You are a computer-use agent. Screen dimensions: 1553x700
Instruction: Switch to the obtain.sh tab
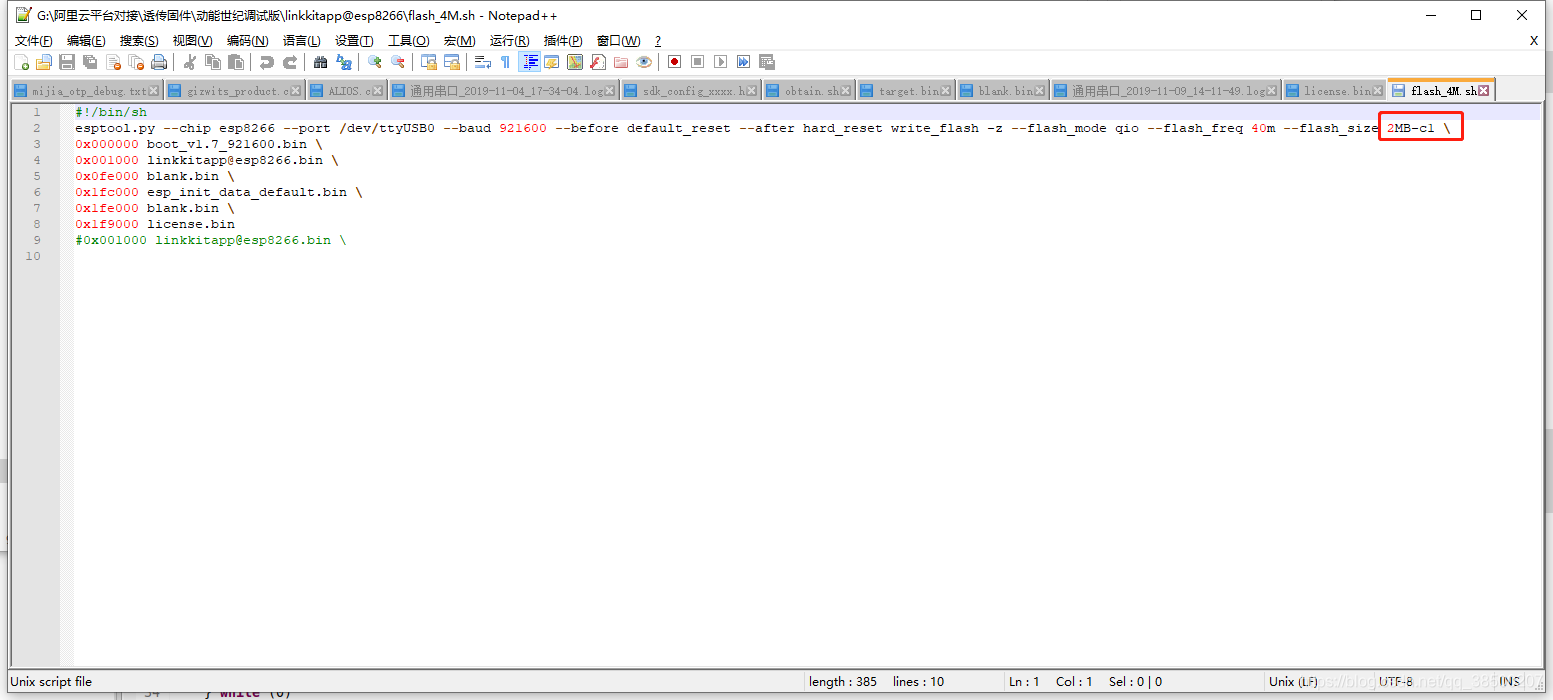[809, 91]
